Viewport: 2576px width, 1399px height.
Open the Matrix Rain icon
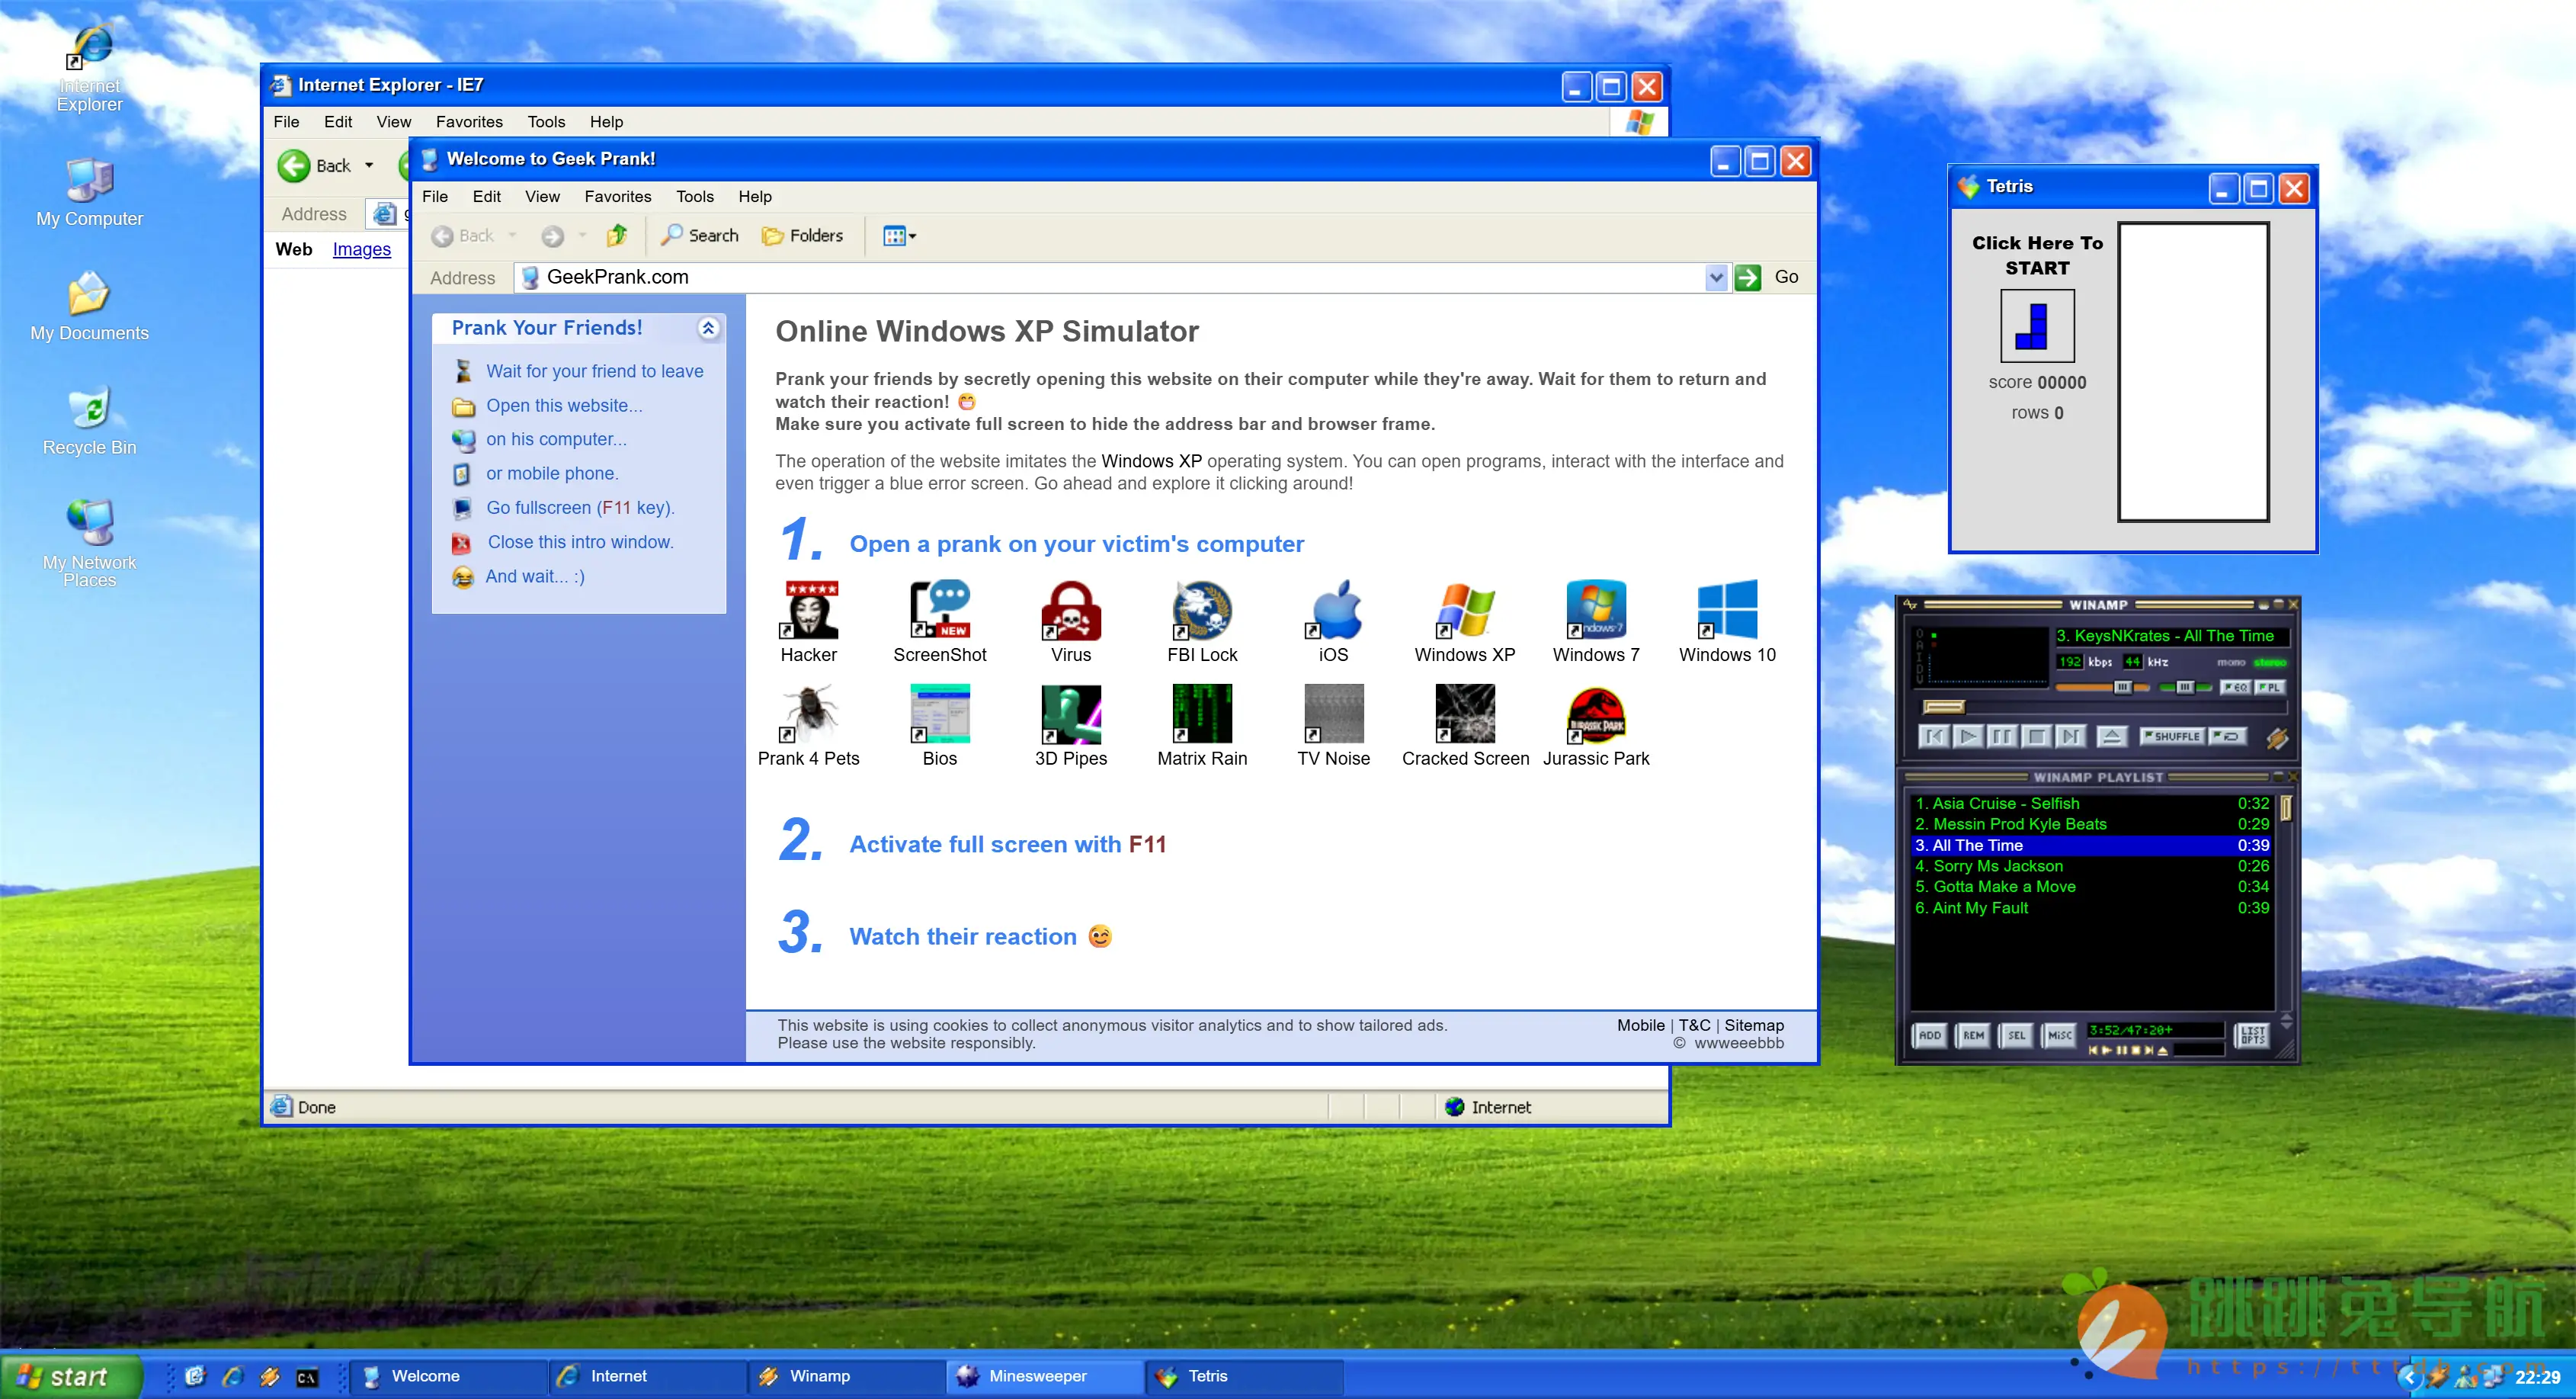pos(1202,726)
